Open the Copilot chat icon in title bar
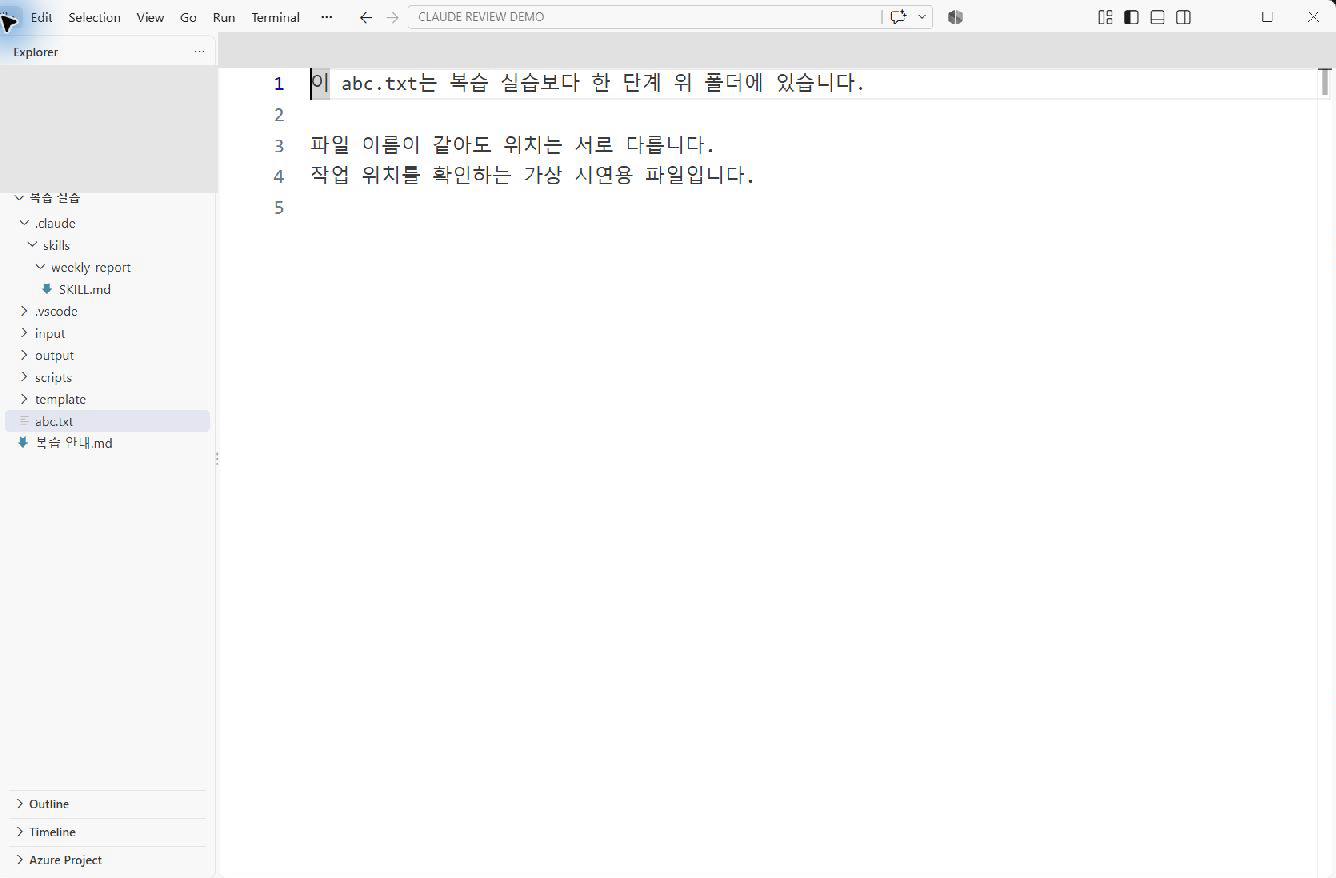 [x=898, y=17]
